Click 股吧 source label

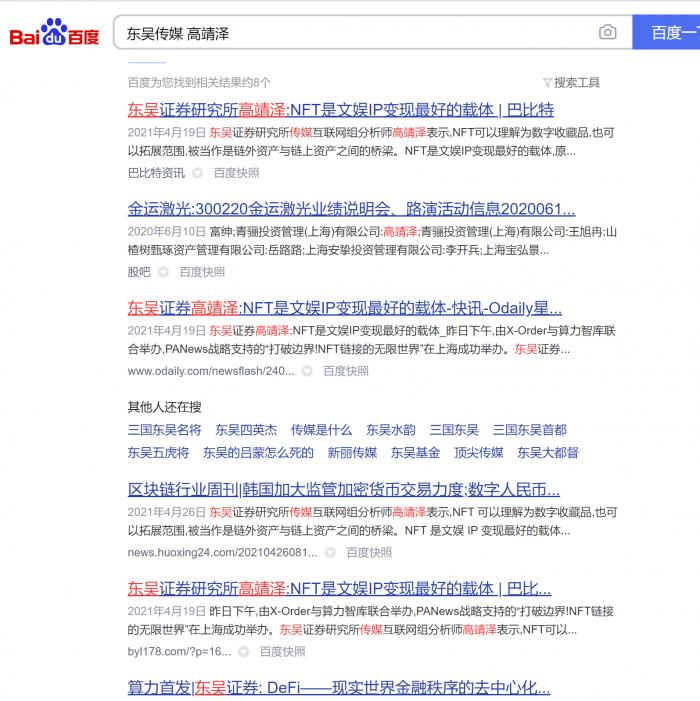[x=139, y=272]
